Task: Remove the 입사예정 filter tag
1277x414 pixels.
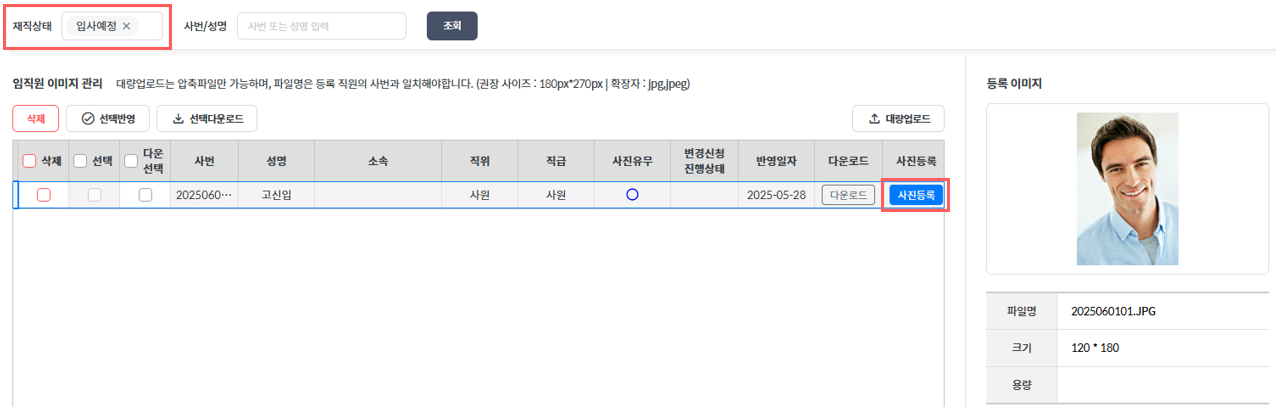Action: coord(126,26)
